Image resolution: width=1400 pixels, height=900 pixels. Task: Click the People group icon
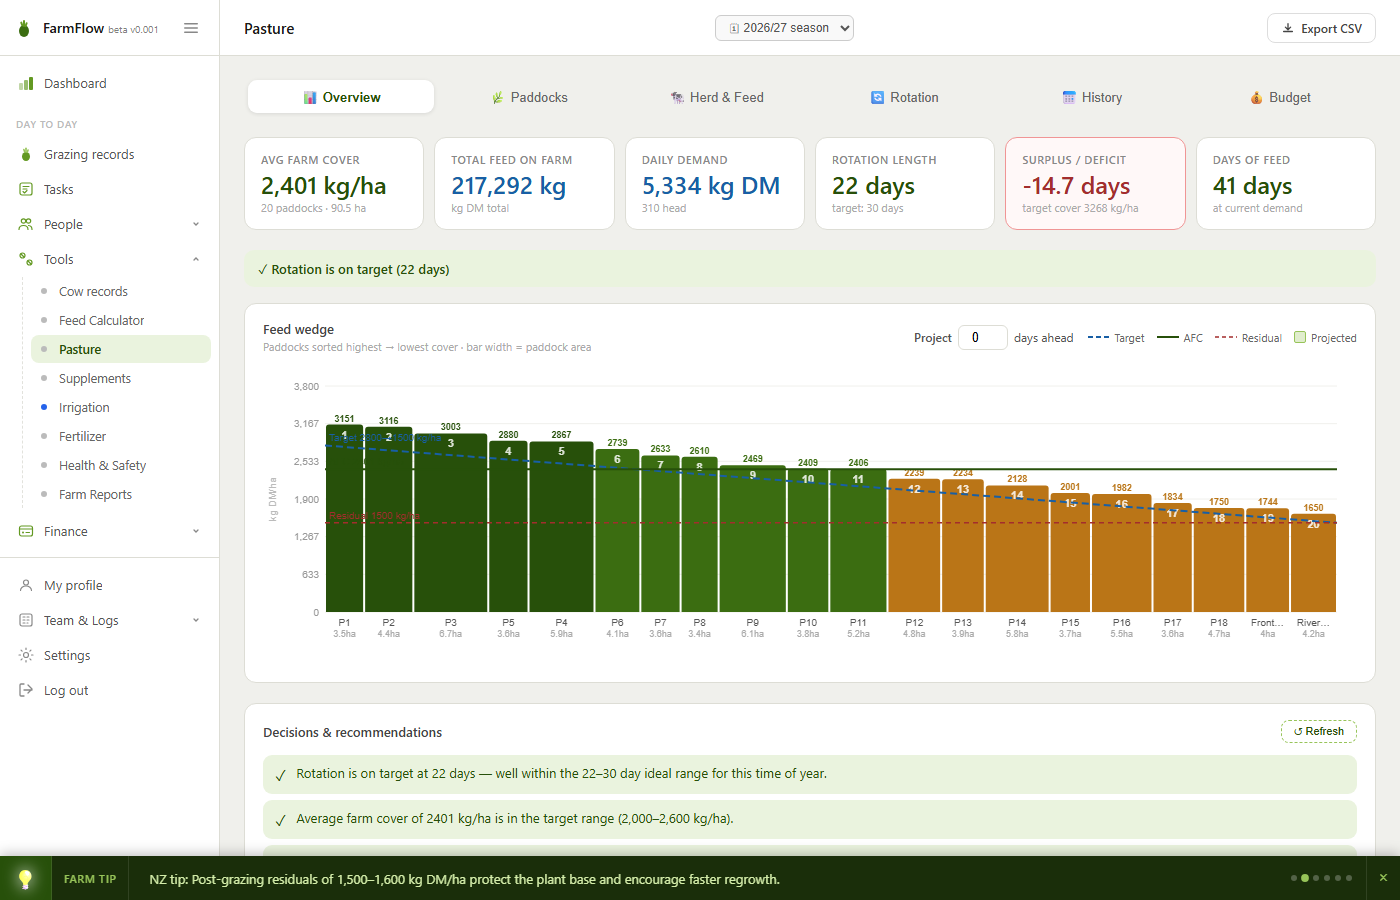[26, 224]
